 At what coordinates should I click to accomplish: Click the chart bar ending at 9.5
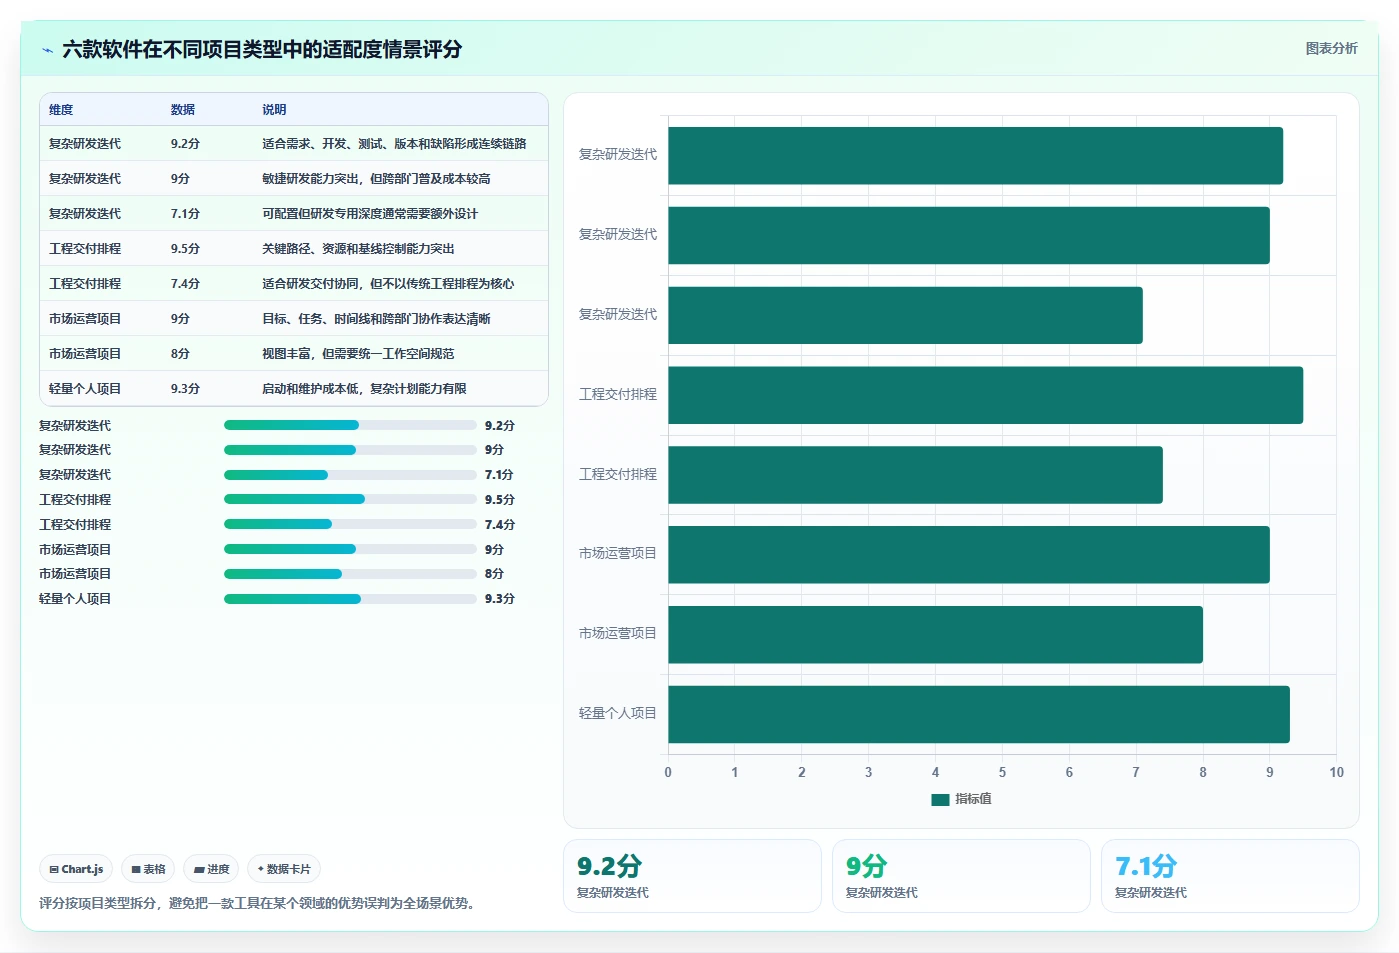[x=986, y=395]
